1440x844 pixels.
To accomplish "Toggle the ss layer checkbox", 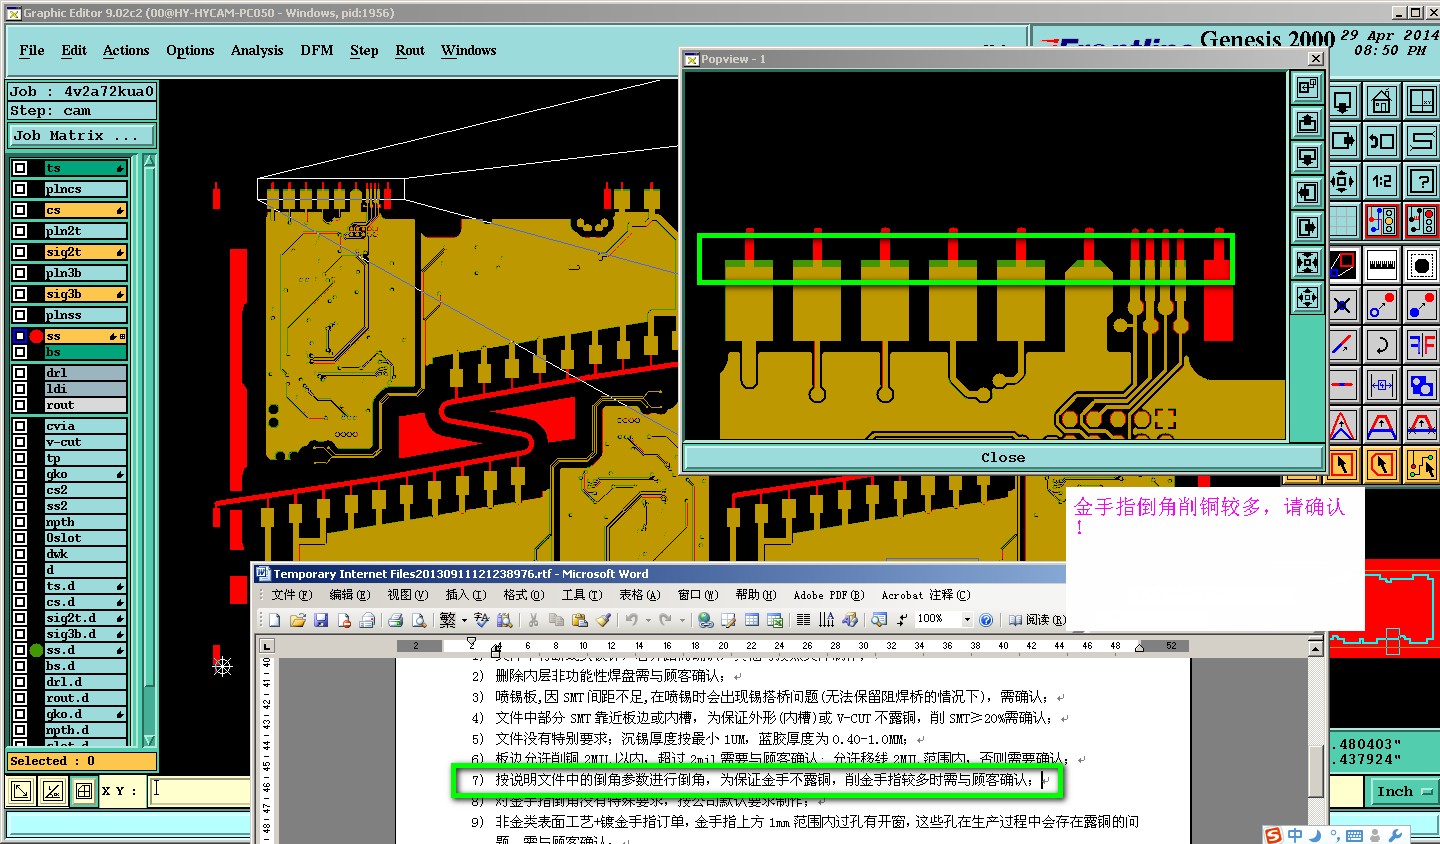I will click(x=20, y=336).
